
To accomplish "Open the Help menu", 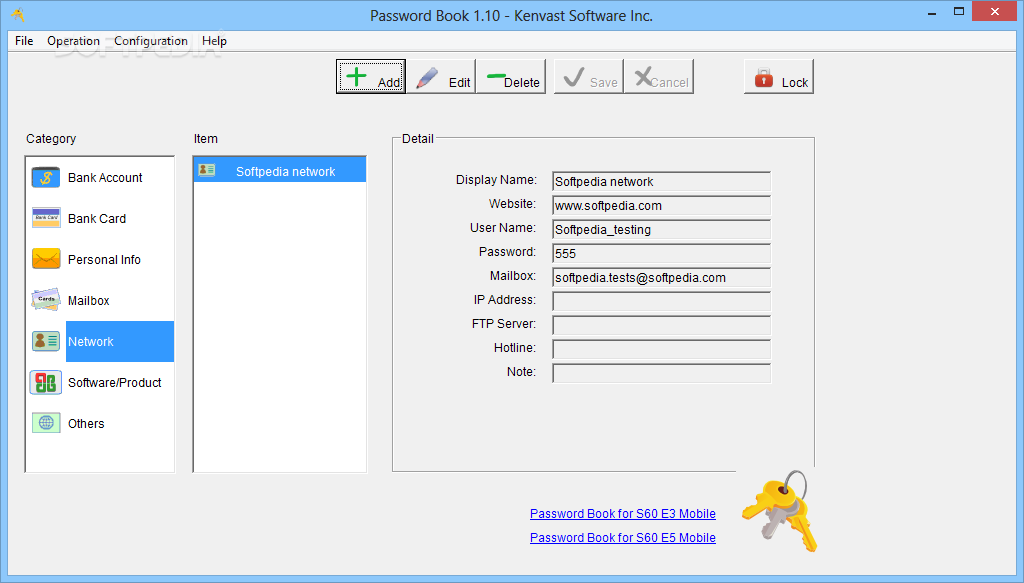I will coord(214,40).
